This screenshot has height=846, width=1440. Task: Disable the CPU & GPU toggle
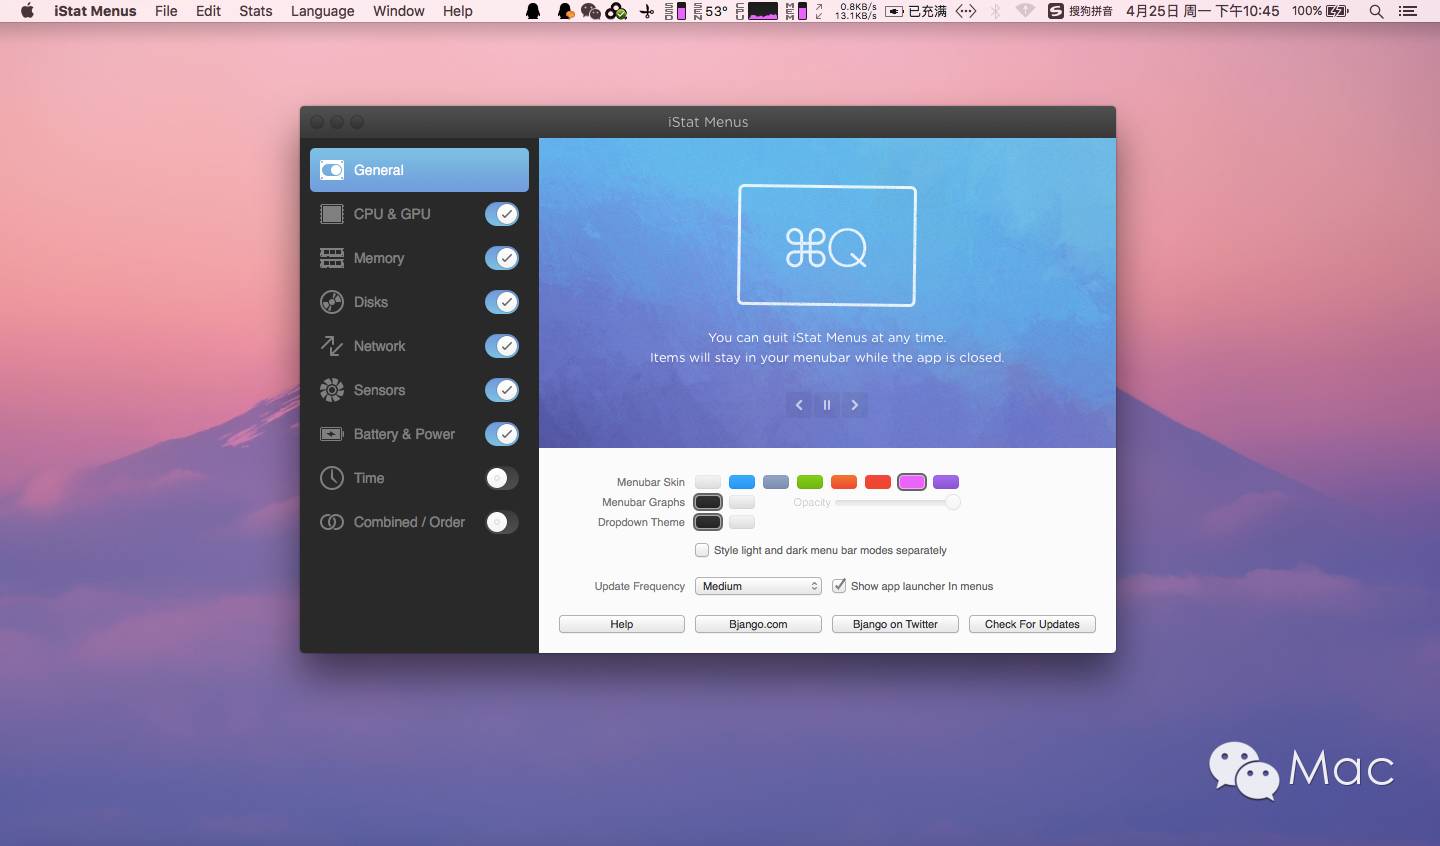[502, 214]
